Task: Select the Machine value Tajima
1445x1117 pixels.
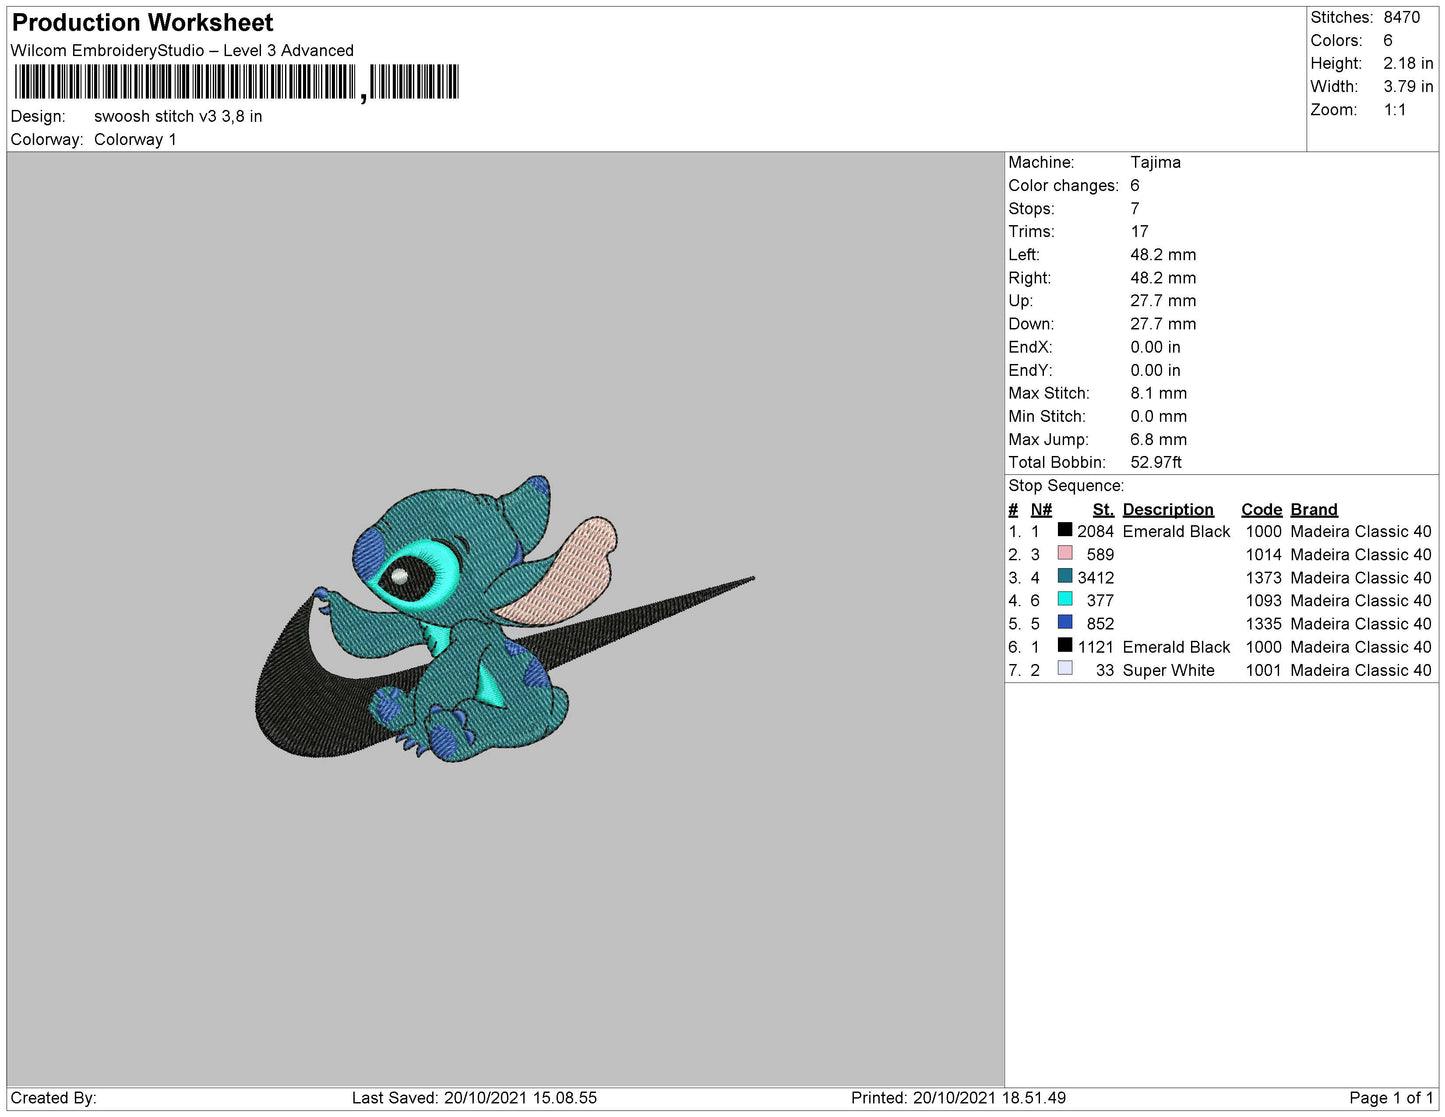Action: (x=1155, y=162)
